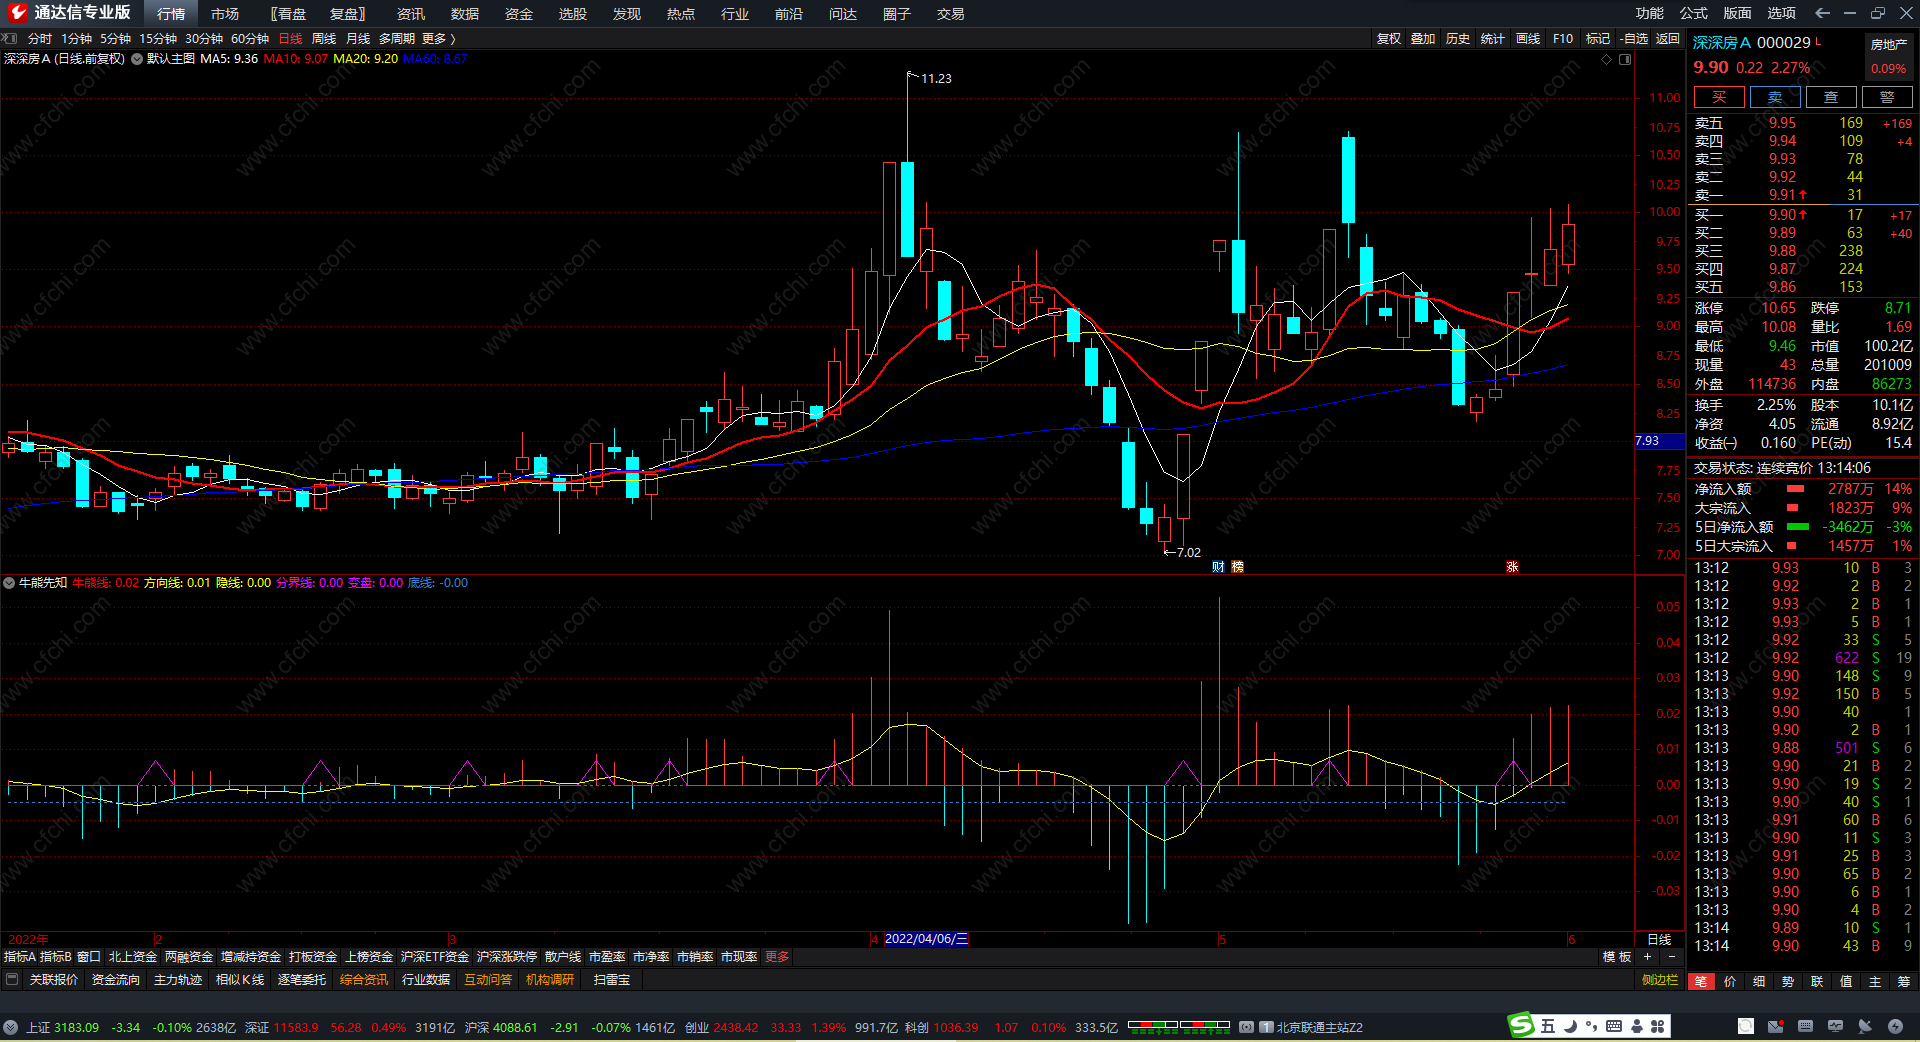Click the red 大宗流入 color bar
The width and height of the screenshot is (1920, 1042).
(x=1793, y=508)
